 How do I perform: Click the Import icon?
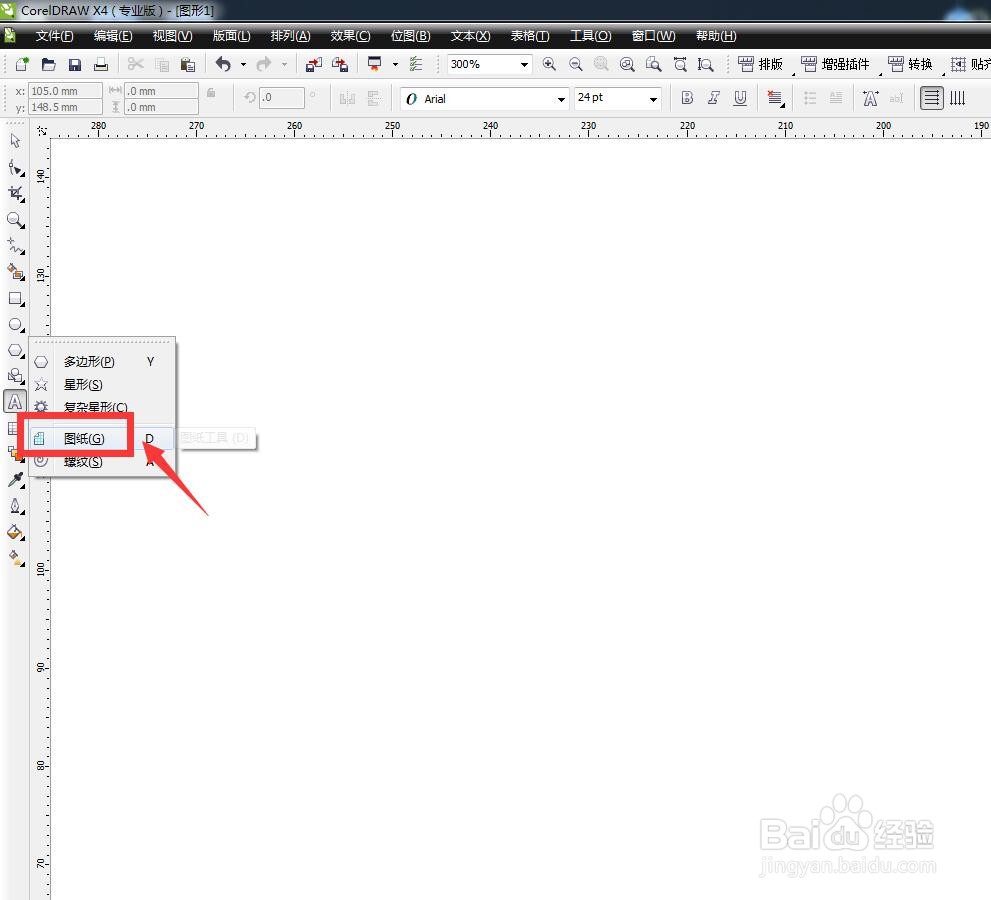tap(313, 64)
